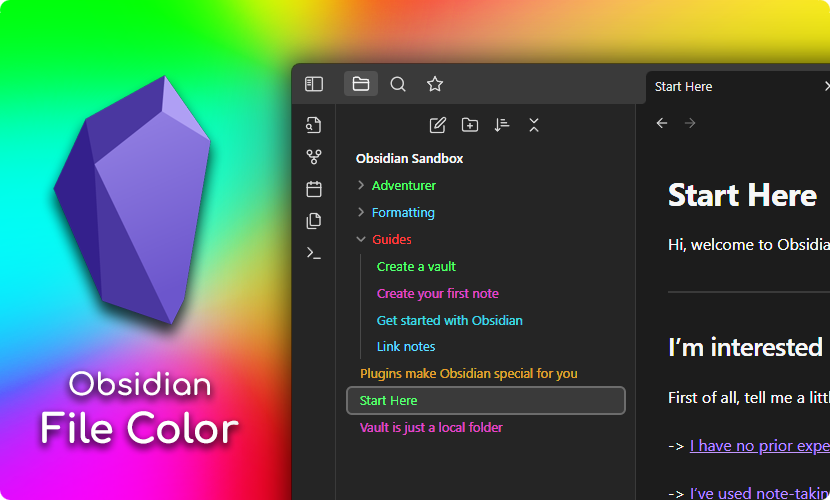Click the 'I'm interested' heading
The height and width of the screenshot is (500, 830).
[x=745, y=348]
